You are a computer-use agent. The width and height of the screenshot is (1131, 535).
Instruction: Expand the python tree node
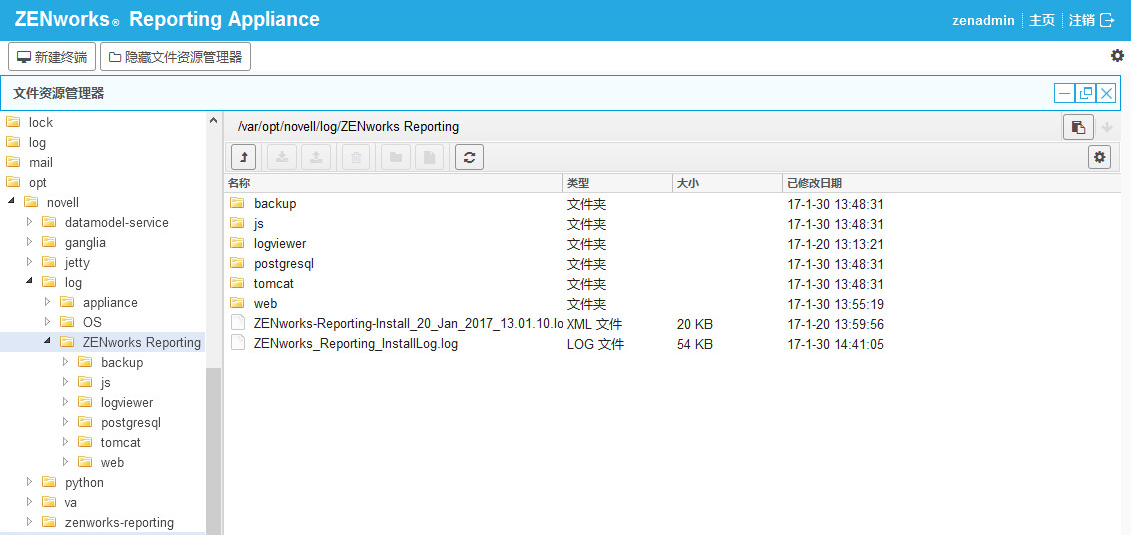(30, 482)
